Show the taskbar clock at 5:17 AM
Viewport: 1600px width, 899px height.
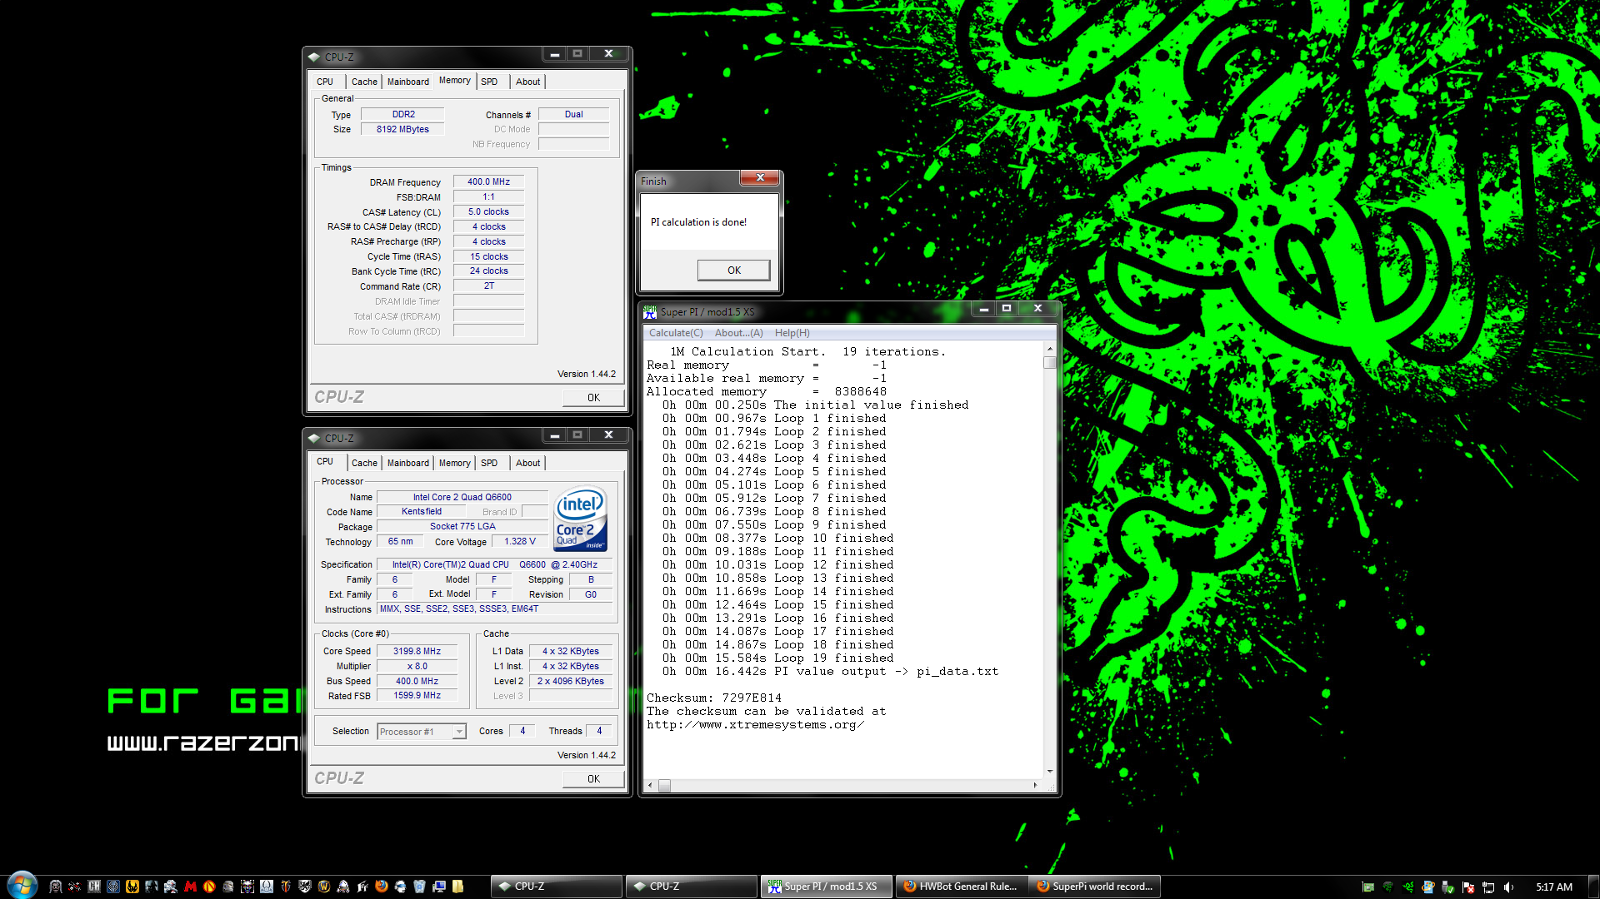tap(1554, 887)
